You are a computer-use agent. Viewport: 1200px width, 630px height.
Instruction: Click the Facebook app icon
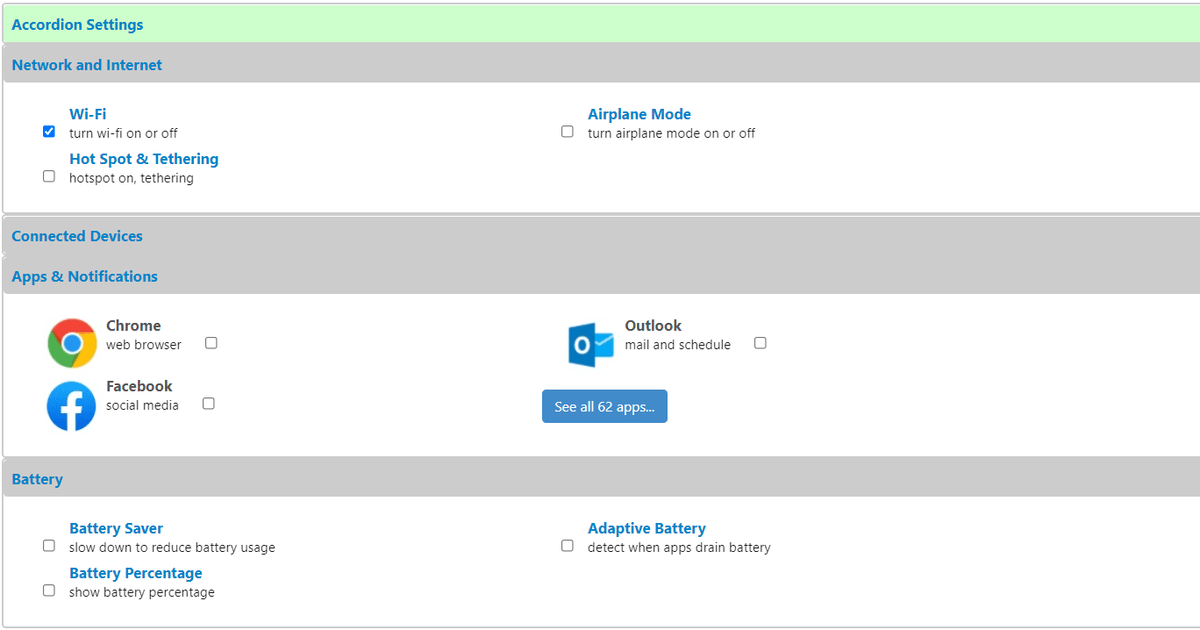72,406
